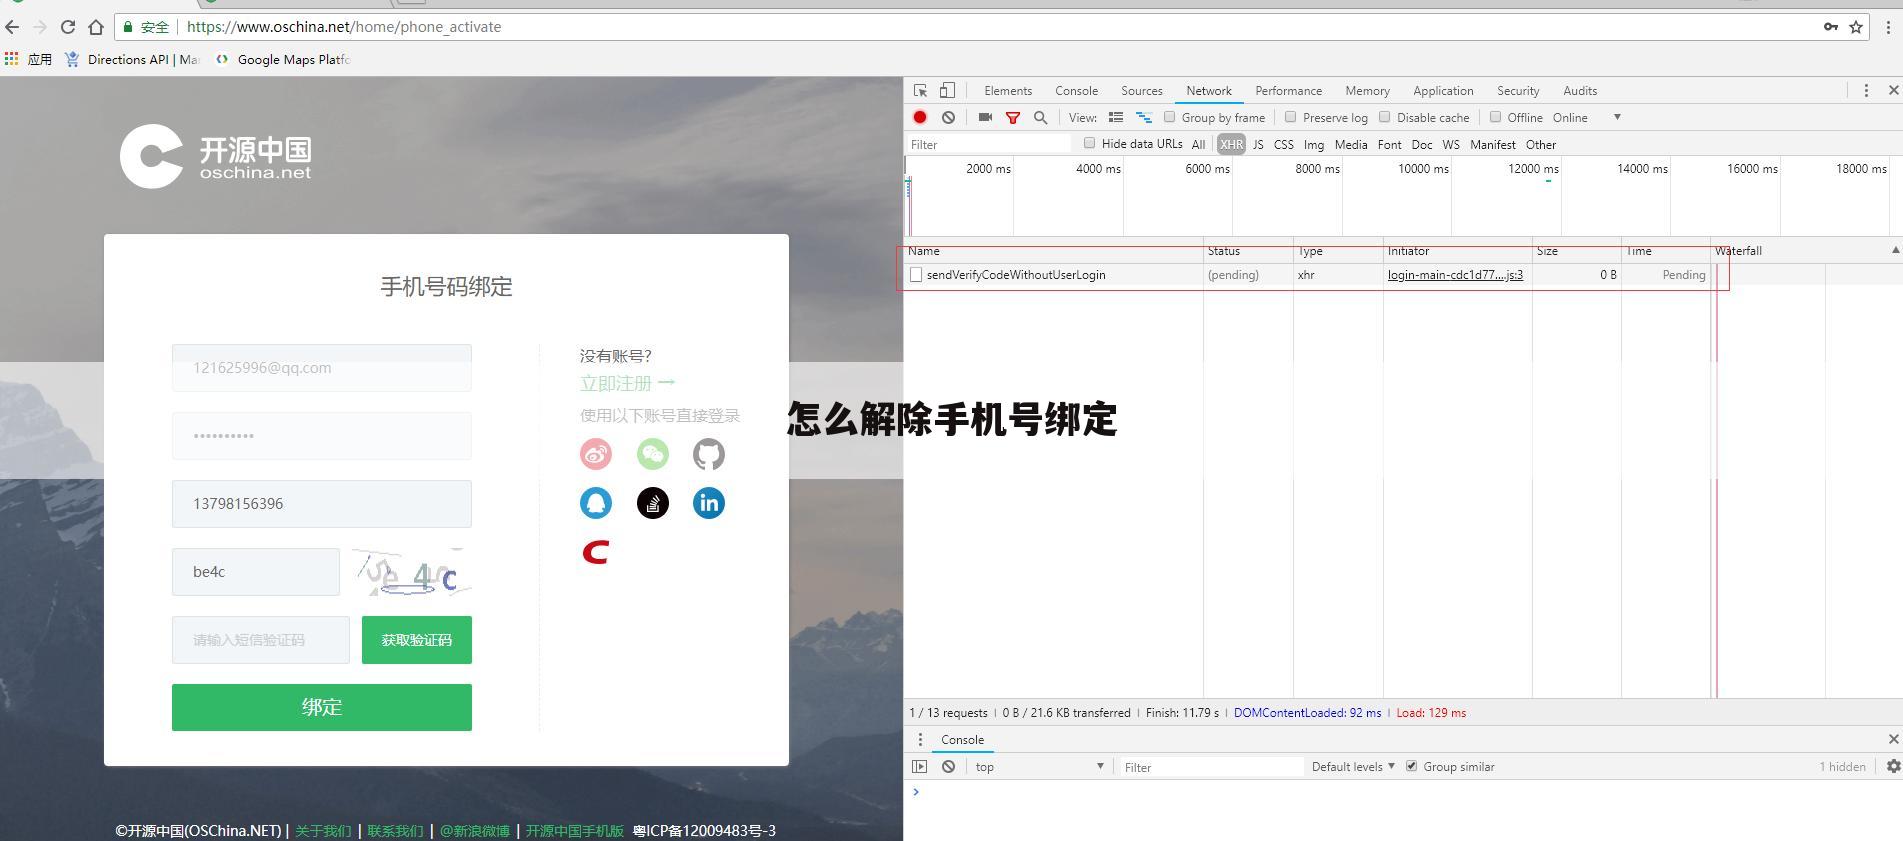Toggle capture screenshots camera icon

(x=985, y=117)
